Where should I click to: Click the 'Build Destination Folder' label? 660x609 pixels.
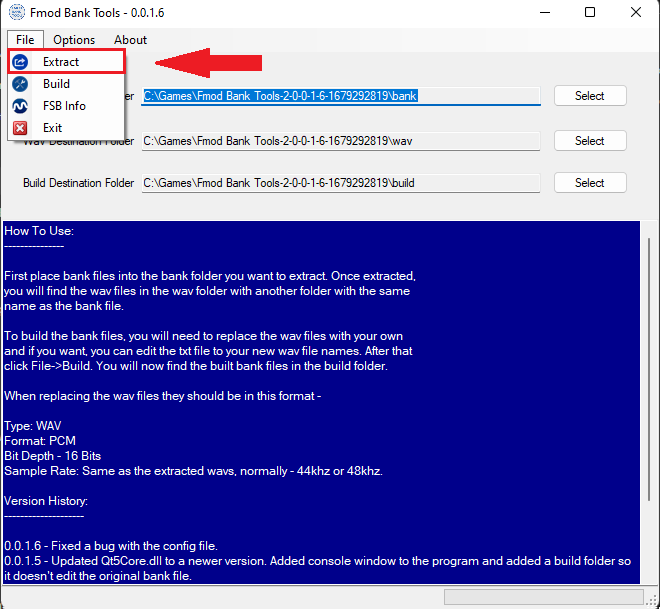pos(78,183)
